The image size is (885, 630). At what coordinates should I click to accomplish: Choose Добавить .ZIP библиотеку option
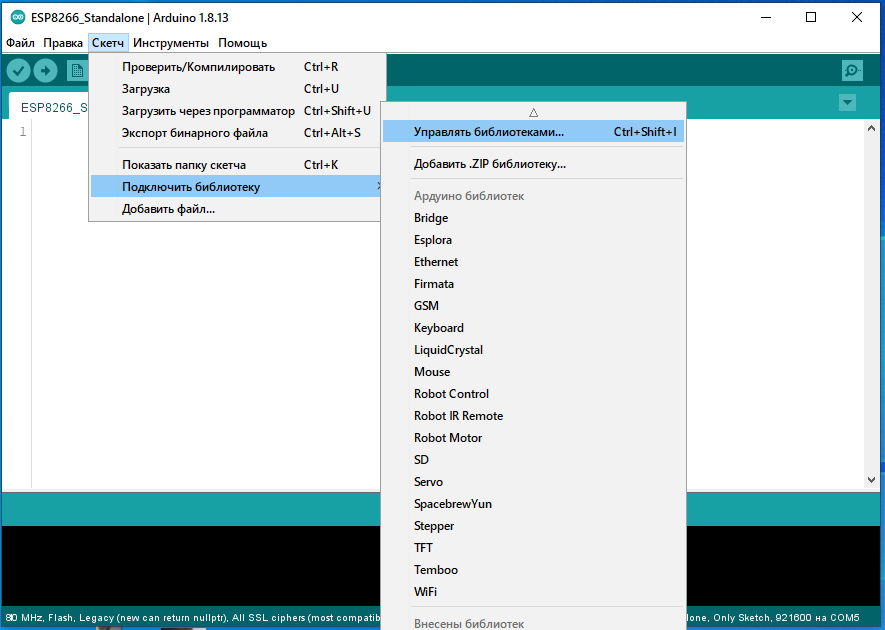coord(490,164)
